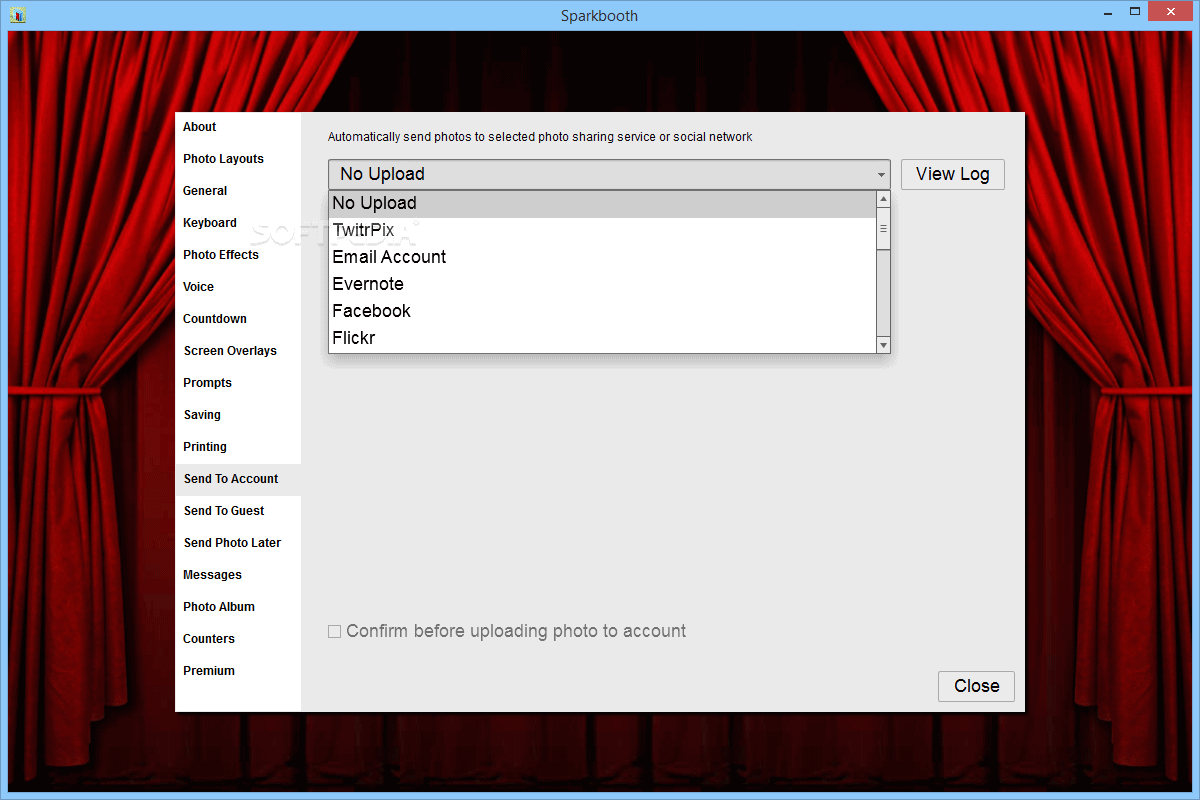Go to Photo Layouts settings

(x=238, y=159)
